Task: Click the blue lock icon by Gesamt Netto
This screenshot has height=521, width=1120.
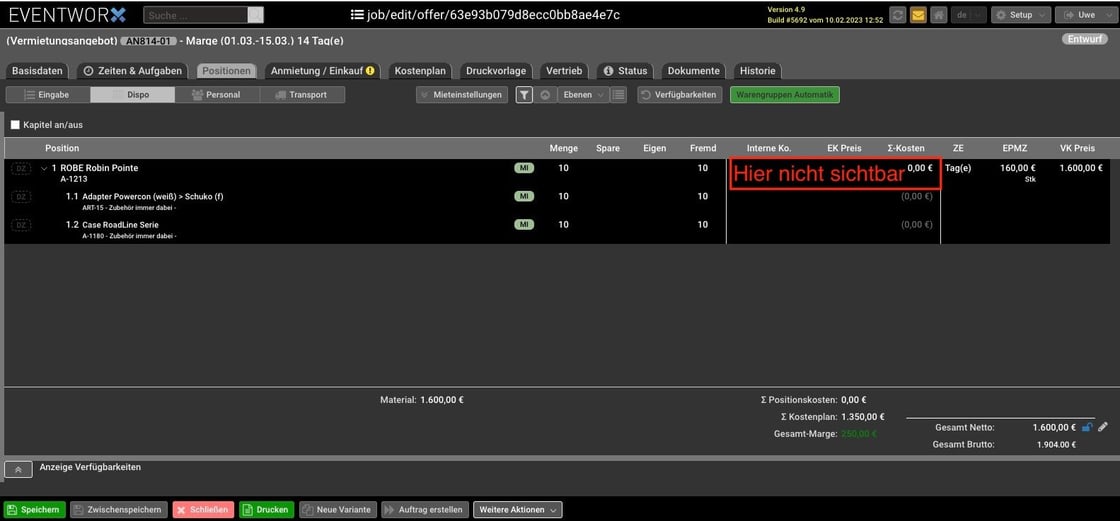Action: pyautogui.click(x=1087, y=427)
